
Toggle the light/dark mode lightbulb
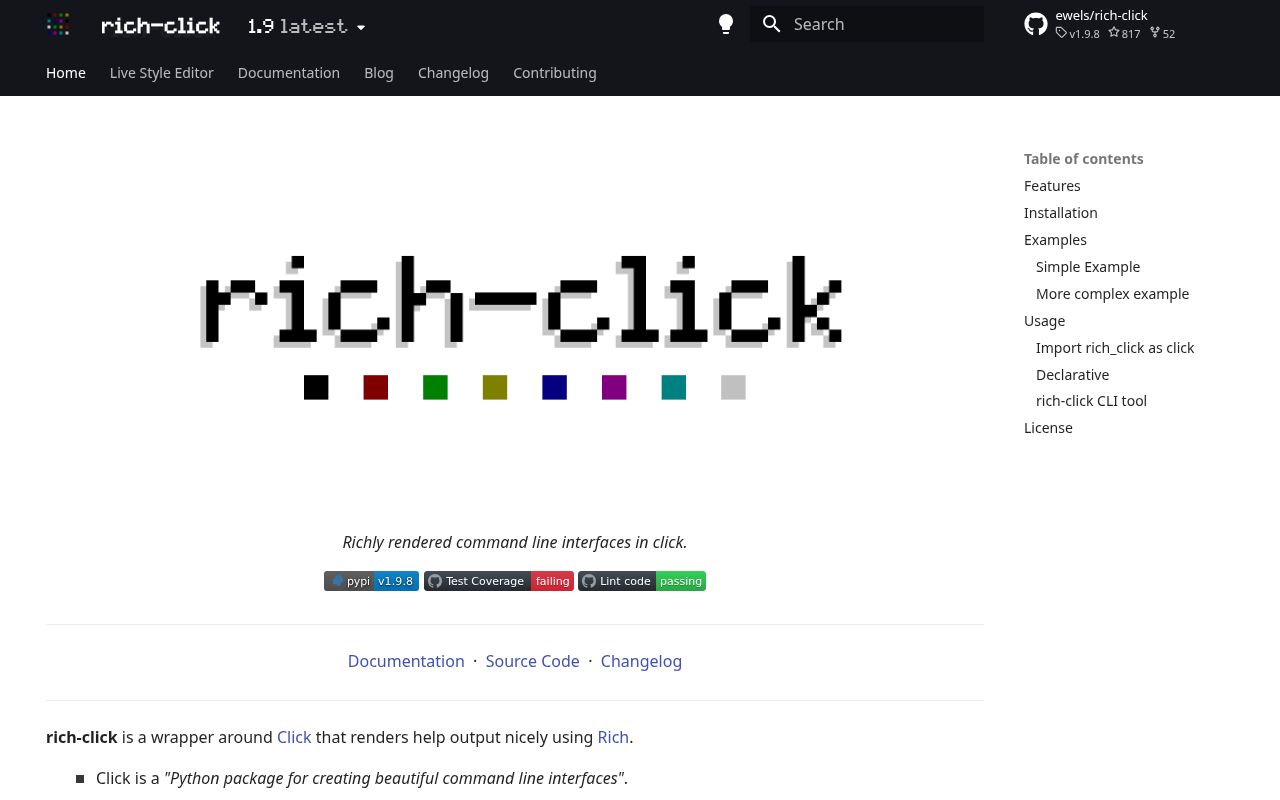[726, 24]
